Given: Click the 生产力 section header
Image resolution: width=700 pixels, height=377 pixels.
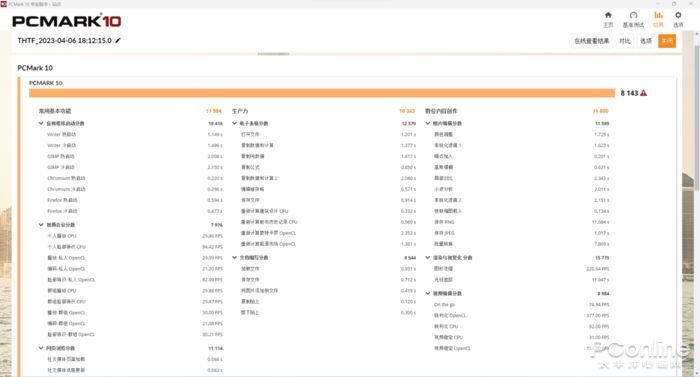Looking at the screenshot, I should pos(240,111).
